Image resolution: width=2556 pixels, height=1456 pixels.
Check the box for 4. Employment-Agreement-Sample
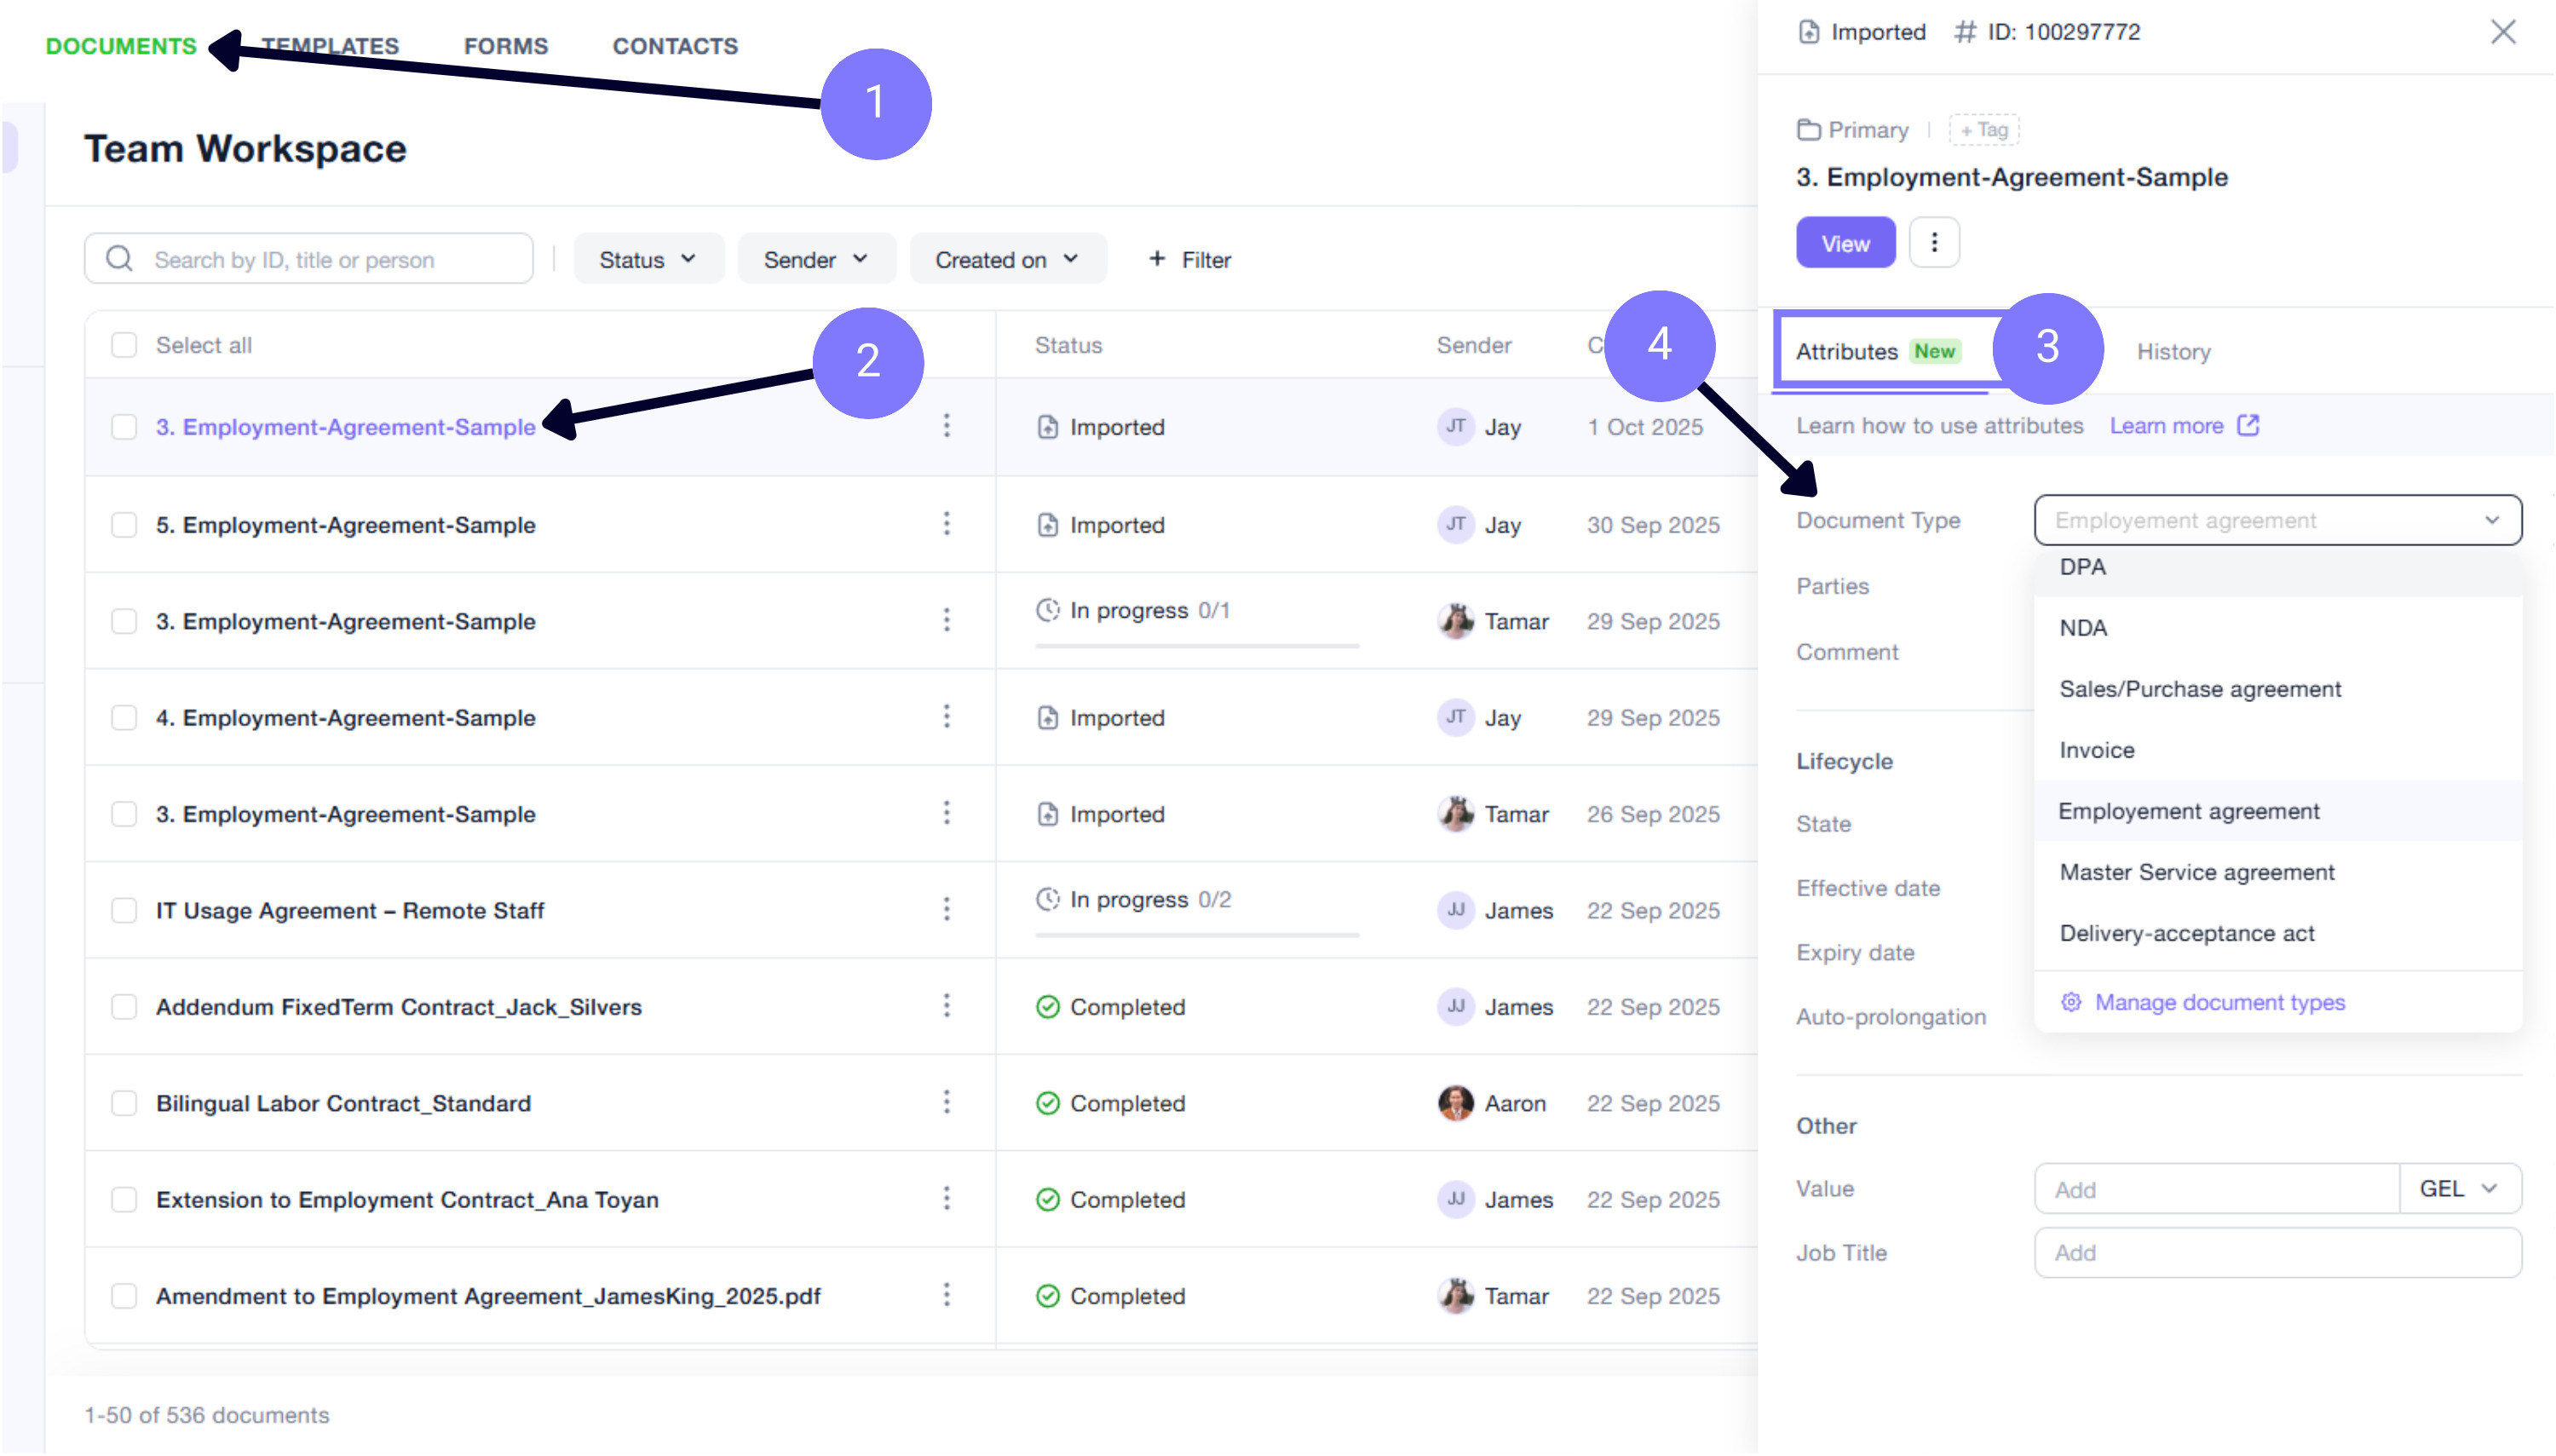click(x=124, y=717)
